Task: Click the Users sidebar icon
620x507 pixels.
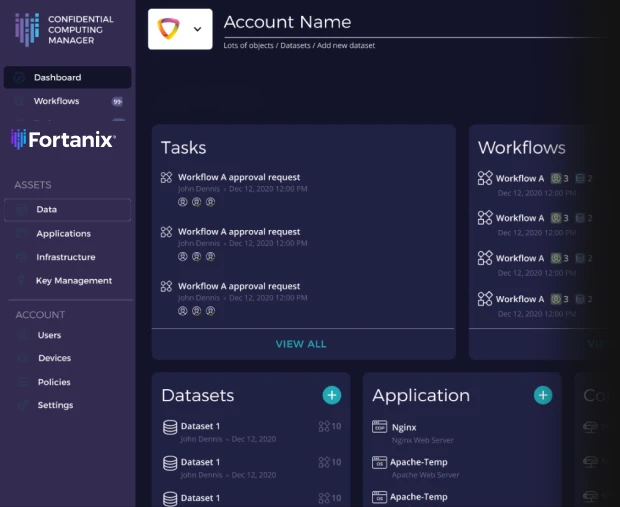Action: [23, 335]
